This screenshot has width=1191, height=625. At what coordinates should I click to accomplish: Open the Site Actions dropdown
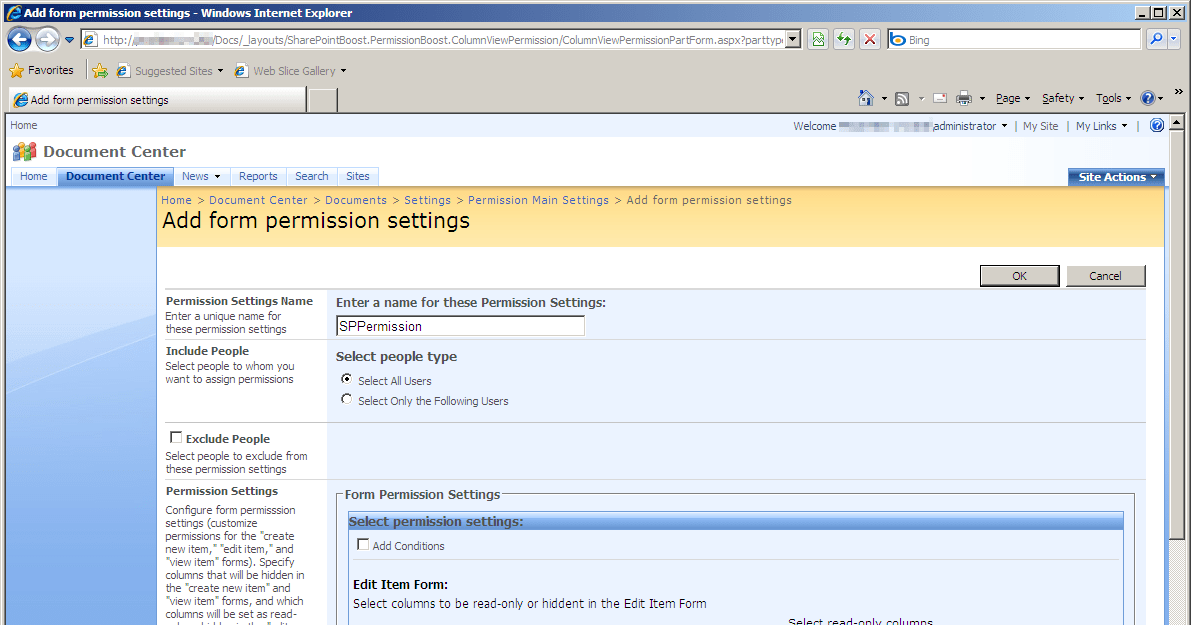1115,176
